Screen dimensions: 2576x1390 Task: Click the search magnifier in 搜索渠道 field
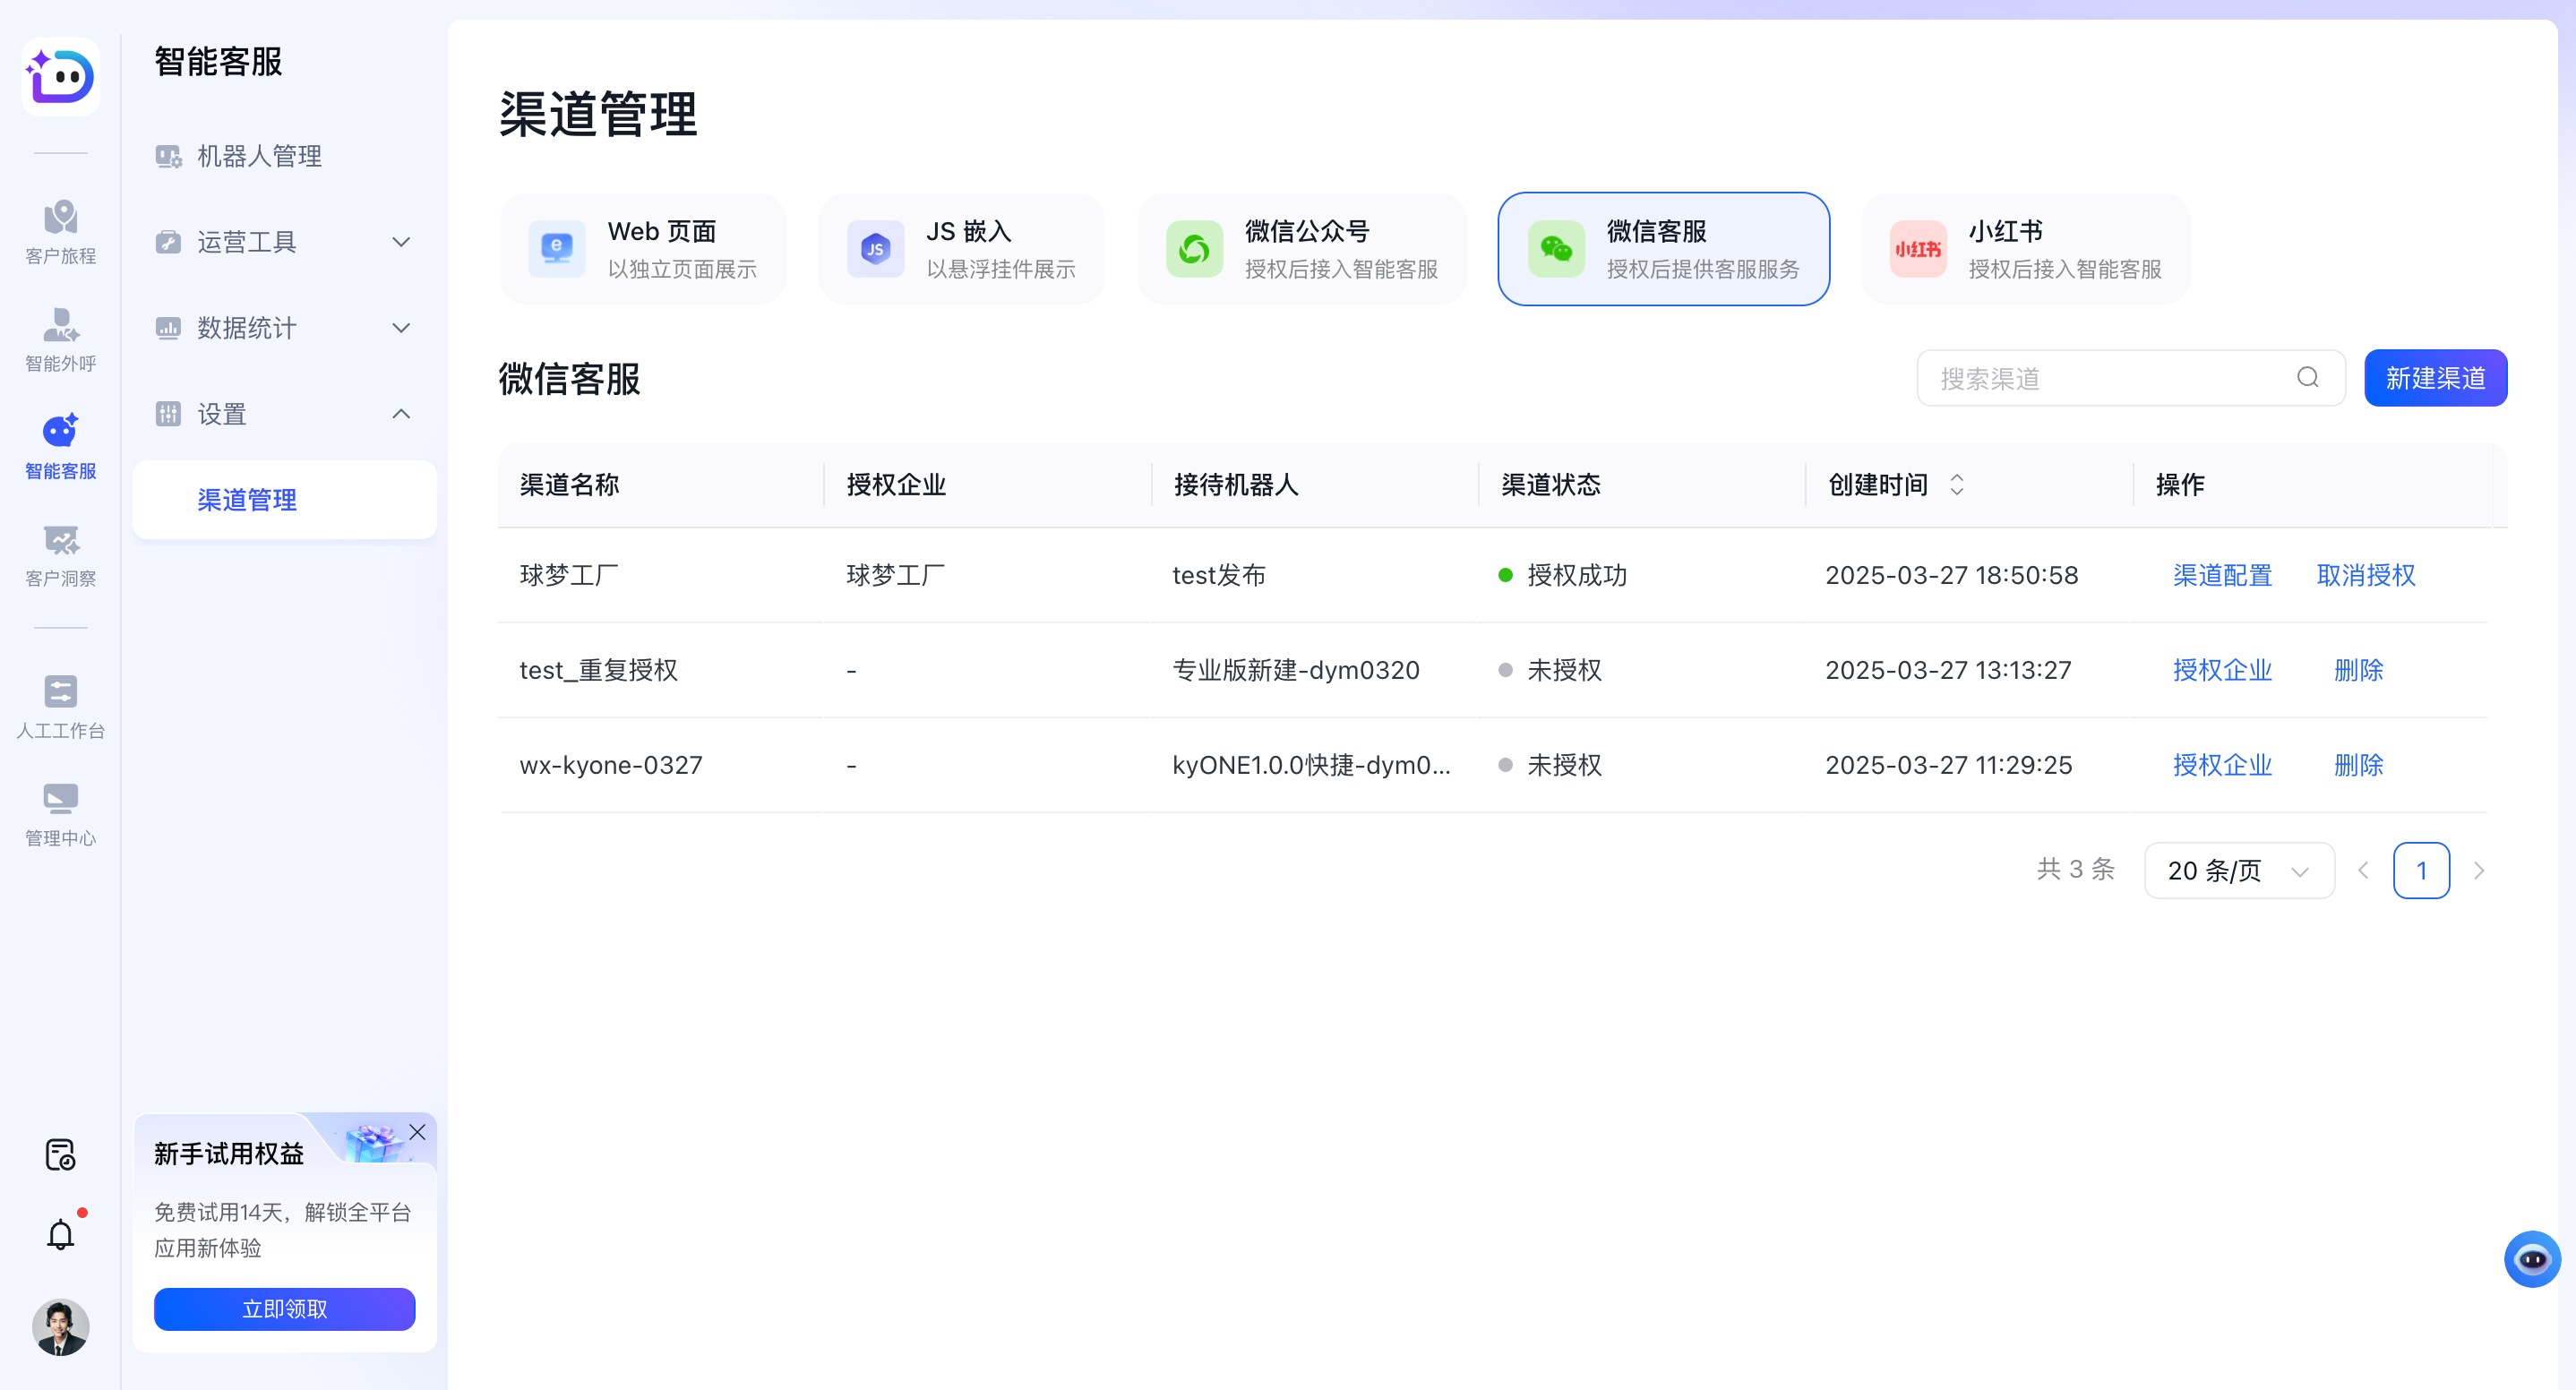click(x=2307, y=378)
